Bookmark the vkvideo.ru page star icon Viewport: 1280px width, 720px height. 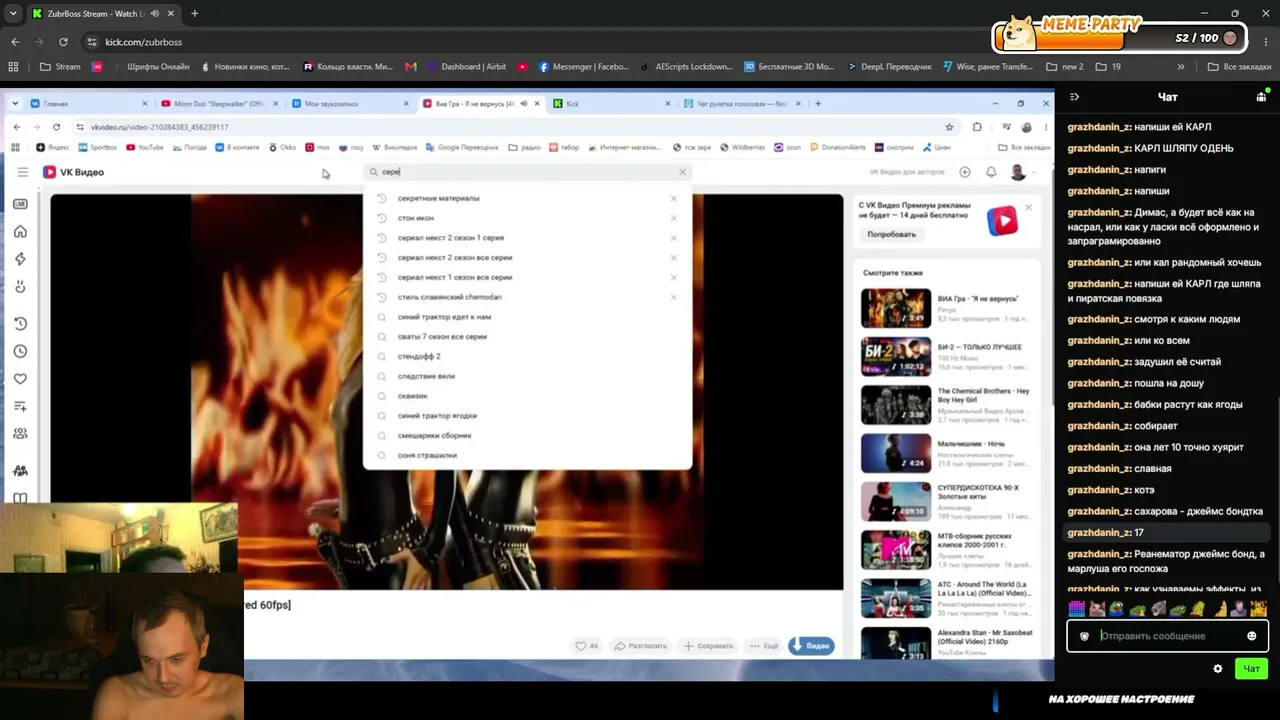coord(949,127)
